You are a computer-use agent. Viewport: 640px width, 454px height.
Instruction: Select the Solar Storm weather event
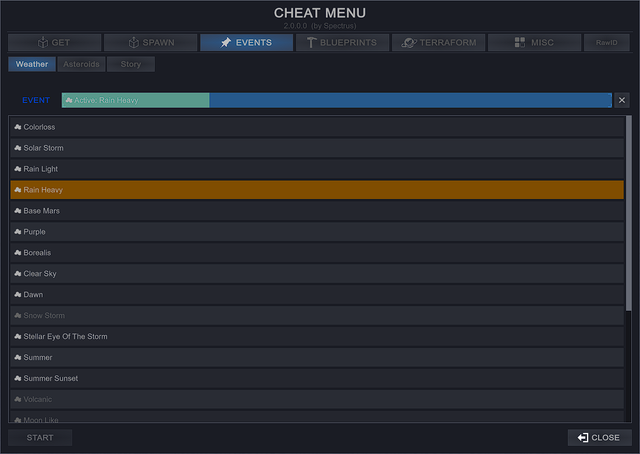(317, 148)
